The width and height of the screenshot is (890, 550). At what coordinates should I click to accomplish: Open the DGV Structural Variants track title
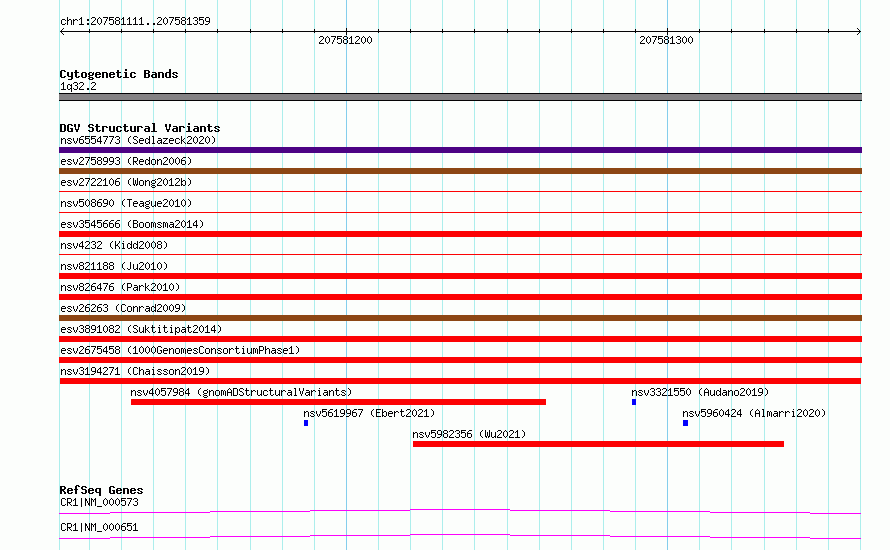(x=140, y=128)
